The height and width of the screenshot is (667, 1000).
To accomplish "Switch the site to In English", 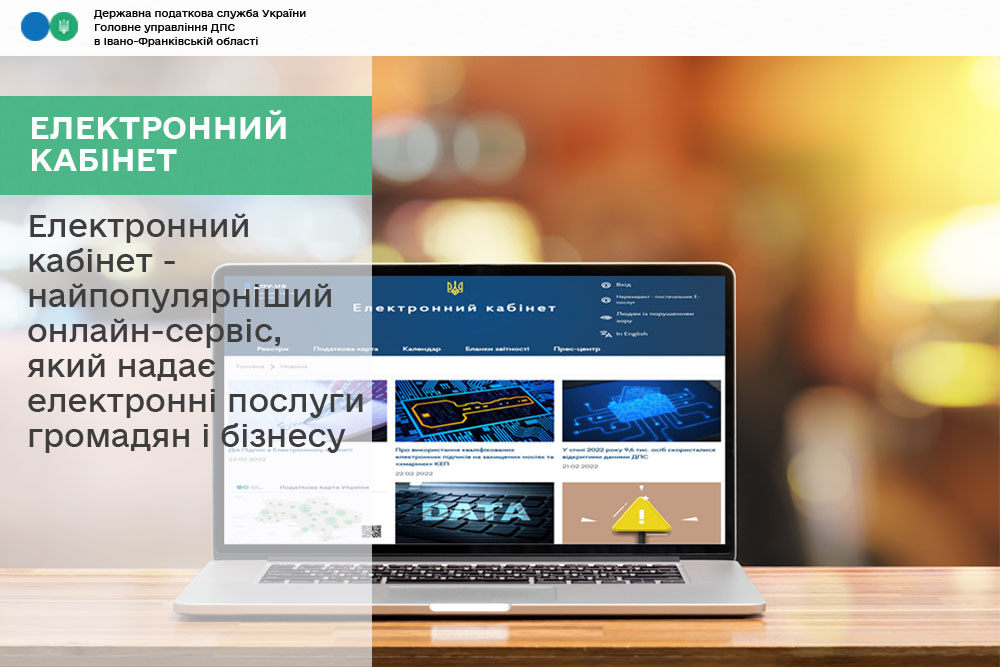I will click(x=633, y=333).
